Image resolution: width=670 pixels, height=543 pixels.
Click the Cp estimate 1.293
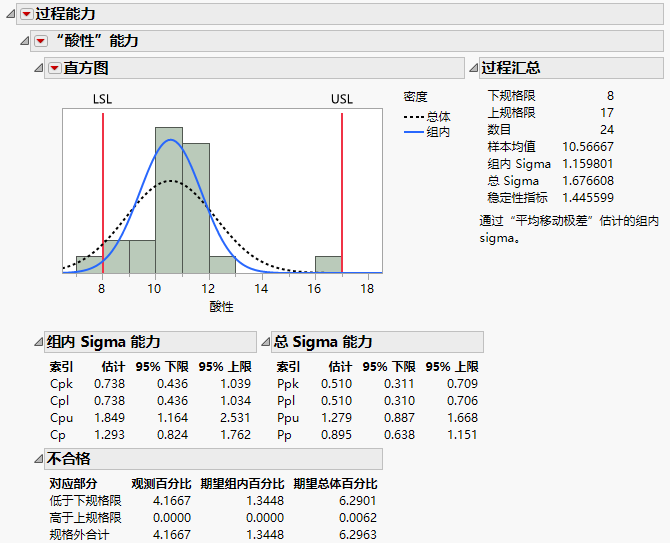pyautogui.click(x=109, y=434)
